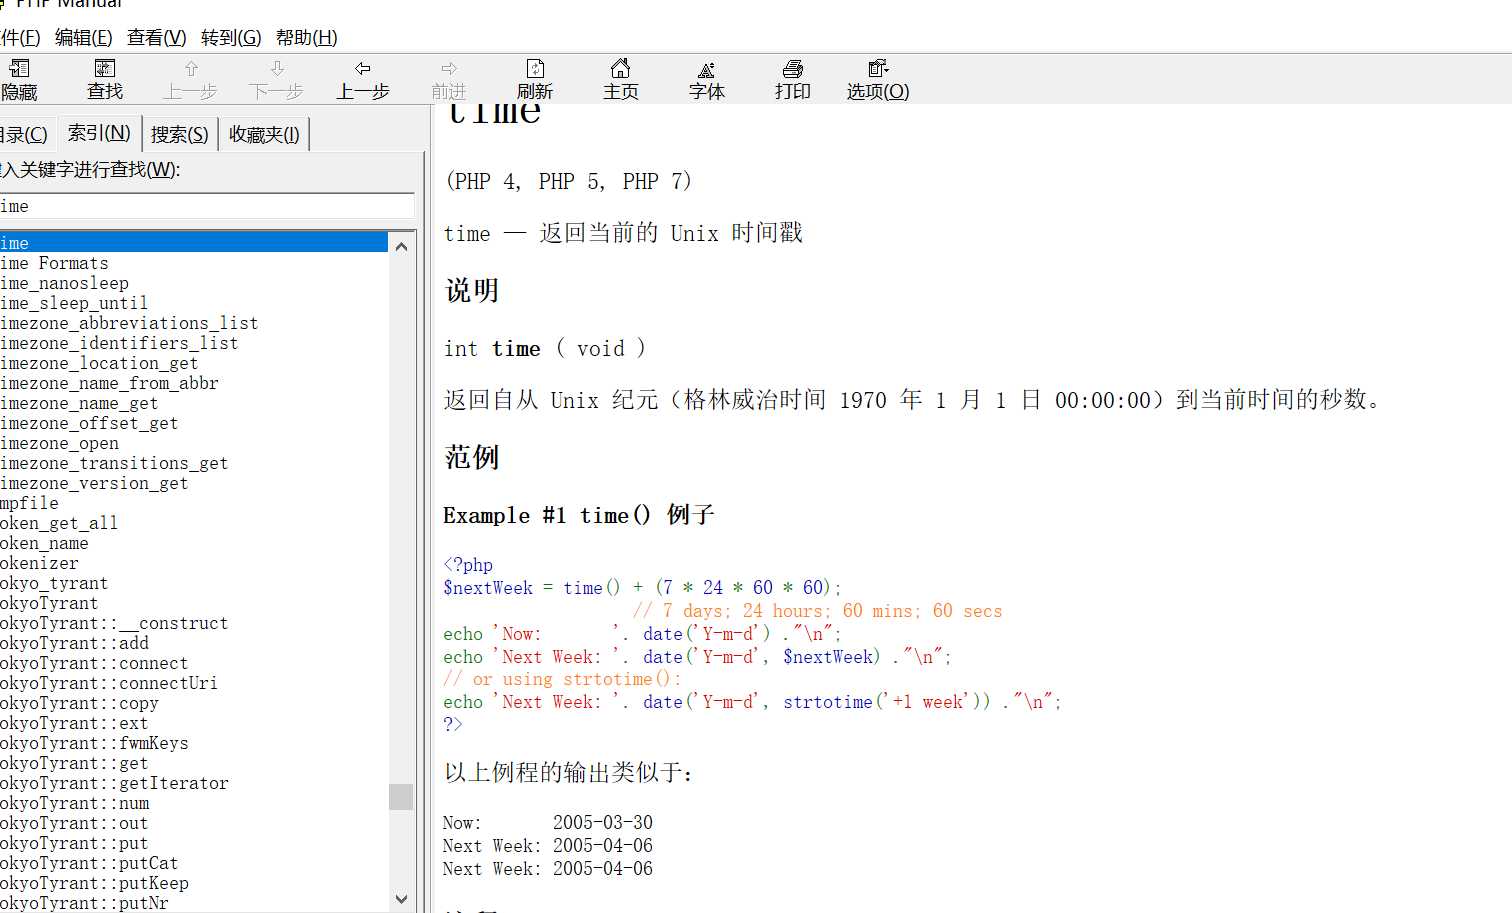Screen dimensions: 1512x913
Task: Select 'timezone_name_get' index entry
Action: (x=79, y=403)
